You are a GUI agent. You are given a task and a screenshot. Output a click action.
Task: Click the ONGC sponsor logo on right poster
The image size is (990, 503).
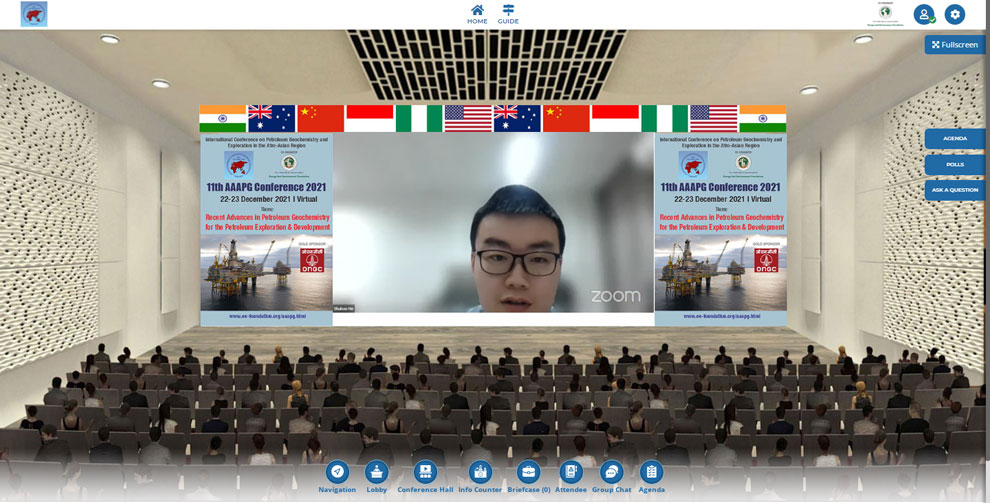pyautogui.click(x=766, y=260)
